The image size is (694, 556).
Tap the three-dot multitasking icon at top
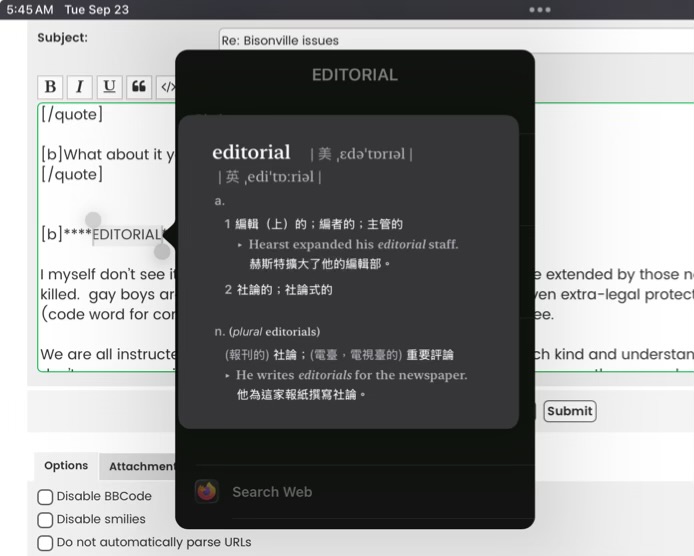coord(540,10)
